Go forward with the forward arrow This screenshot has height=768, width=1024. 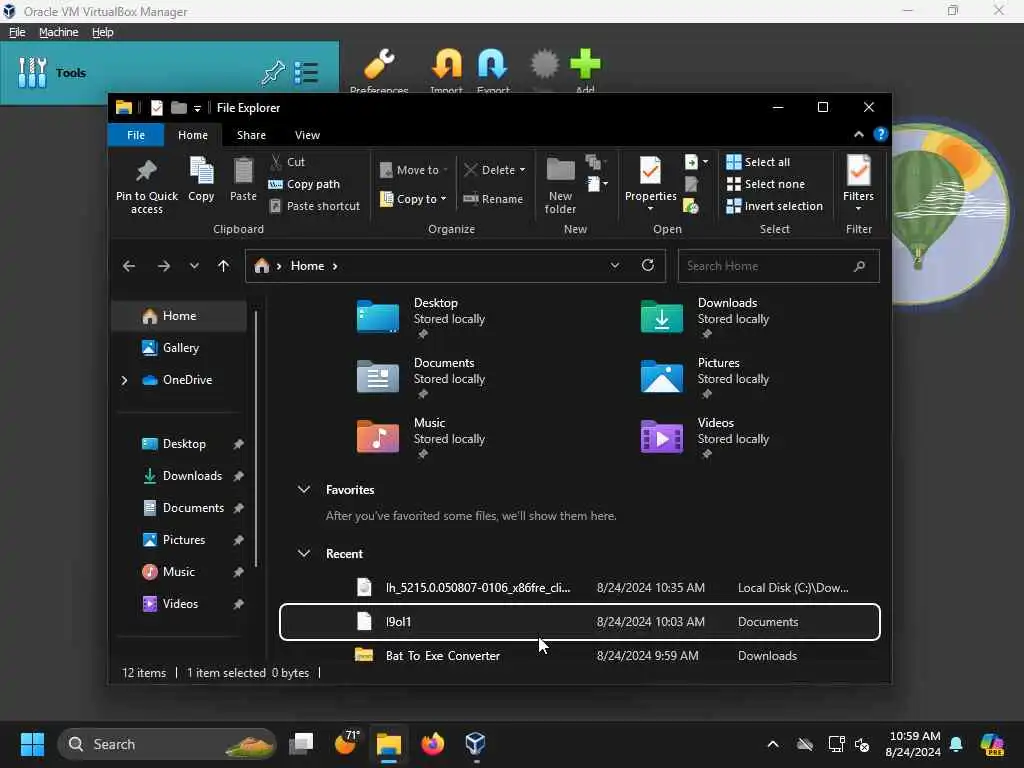click(164, 266)
